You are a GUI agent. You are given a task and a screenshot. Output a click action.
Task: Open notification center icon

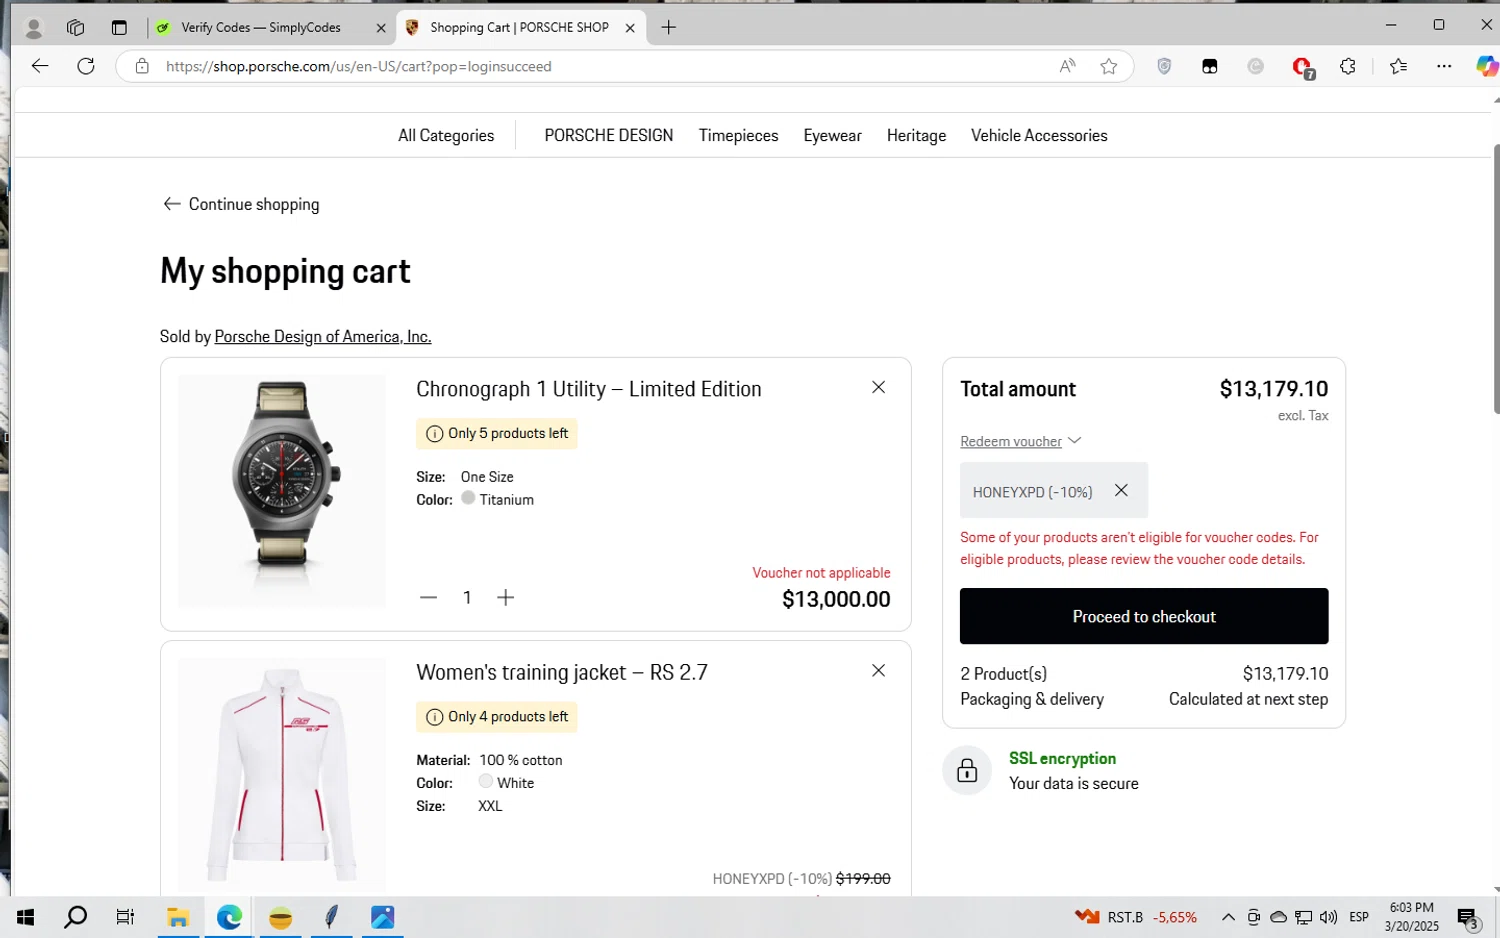click(1468, 917)
